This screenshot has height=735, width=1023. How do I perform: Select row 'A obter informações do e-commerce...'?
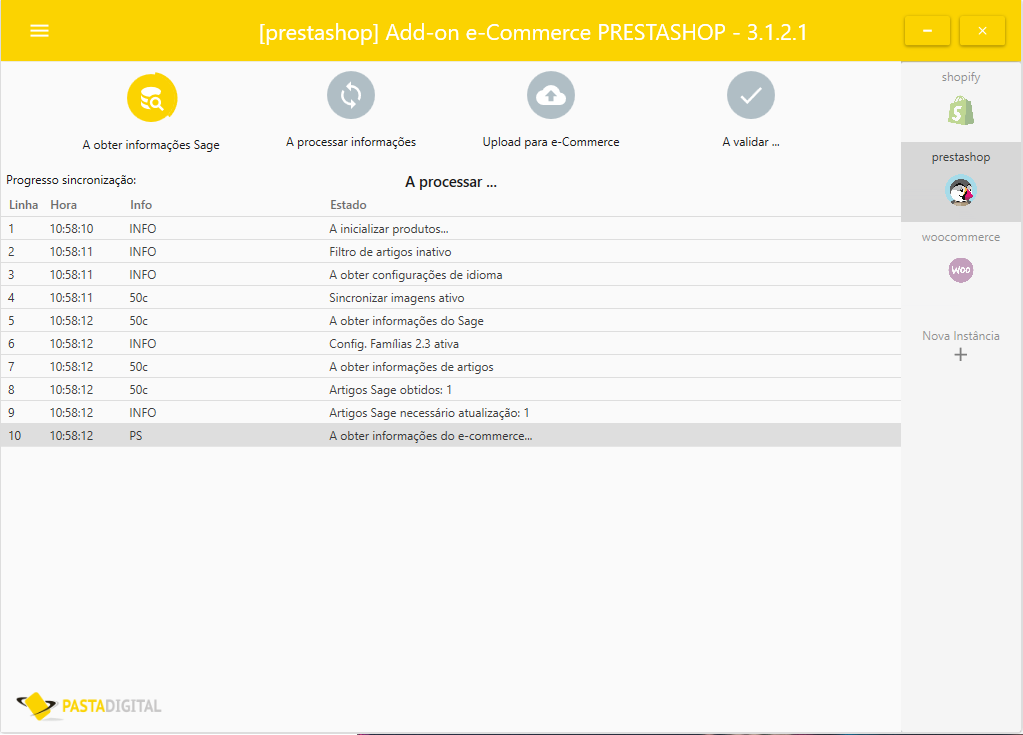pos(451,436)
